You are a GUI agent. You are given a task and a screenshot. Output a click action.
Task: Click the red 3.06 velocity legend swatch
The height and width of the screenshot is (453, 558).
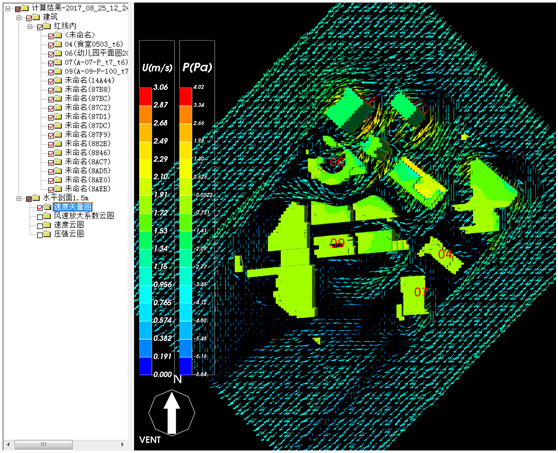145,96
